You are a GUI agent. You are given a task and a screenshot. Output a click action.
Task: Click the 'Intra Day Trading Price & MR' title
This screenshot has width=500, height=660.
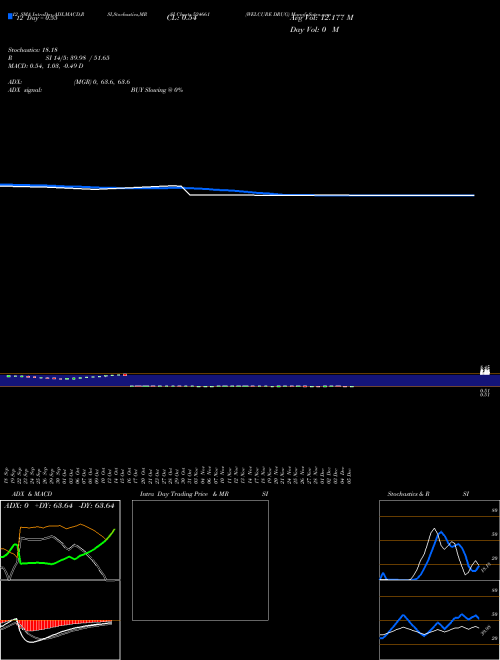pos(184,494)
